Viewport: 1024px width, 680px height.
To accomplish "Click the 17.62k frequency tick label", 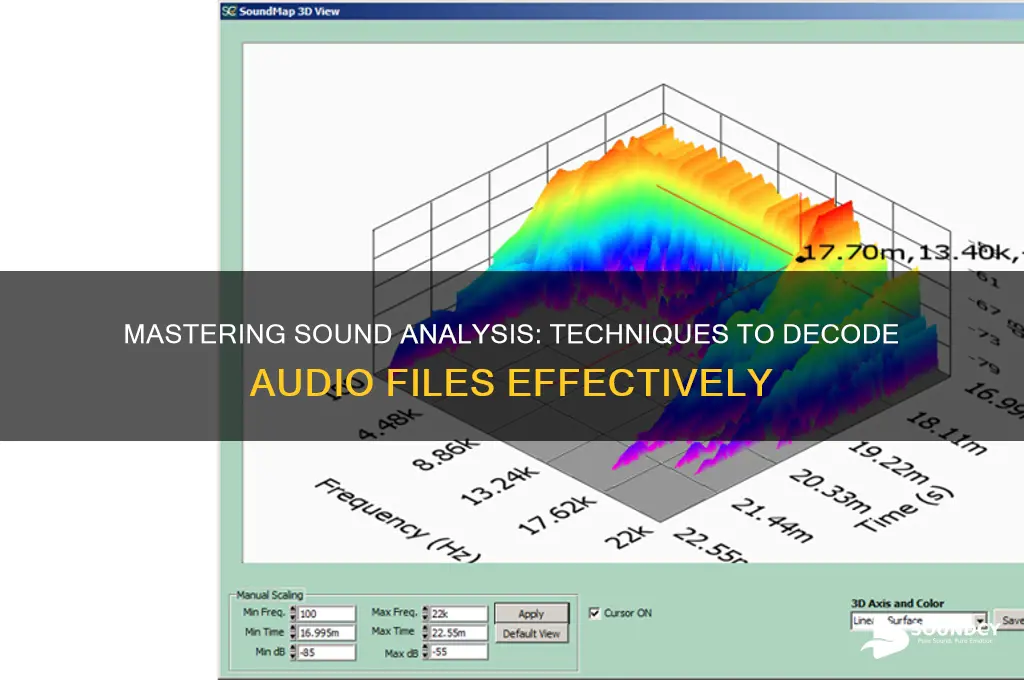I will point(557,515).
